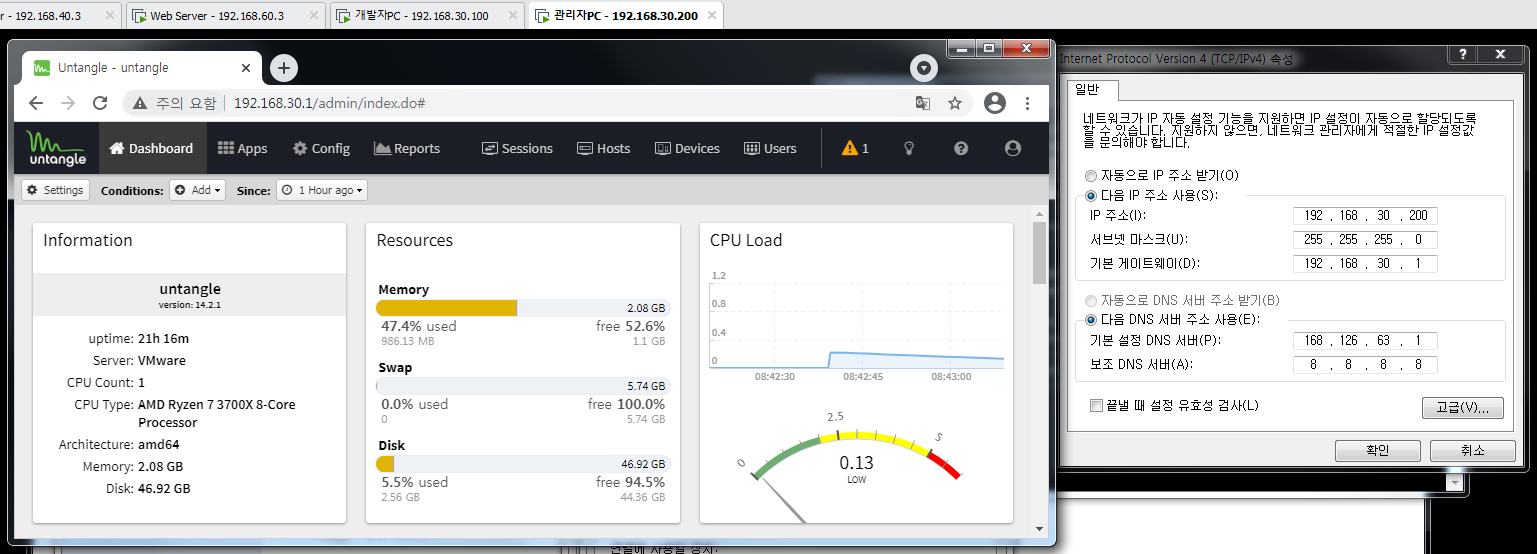
Task: Click the CPU load gauge showing 0.13
Action: click(x=856, y=462)
